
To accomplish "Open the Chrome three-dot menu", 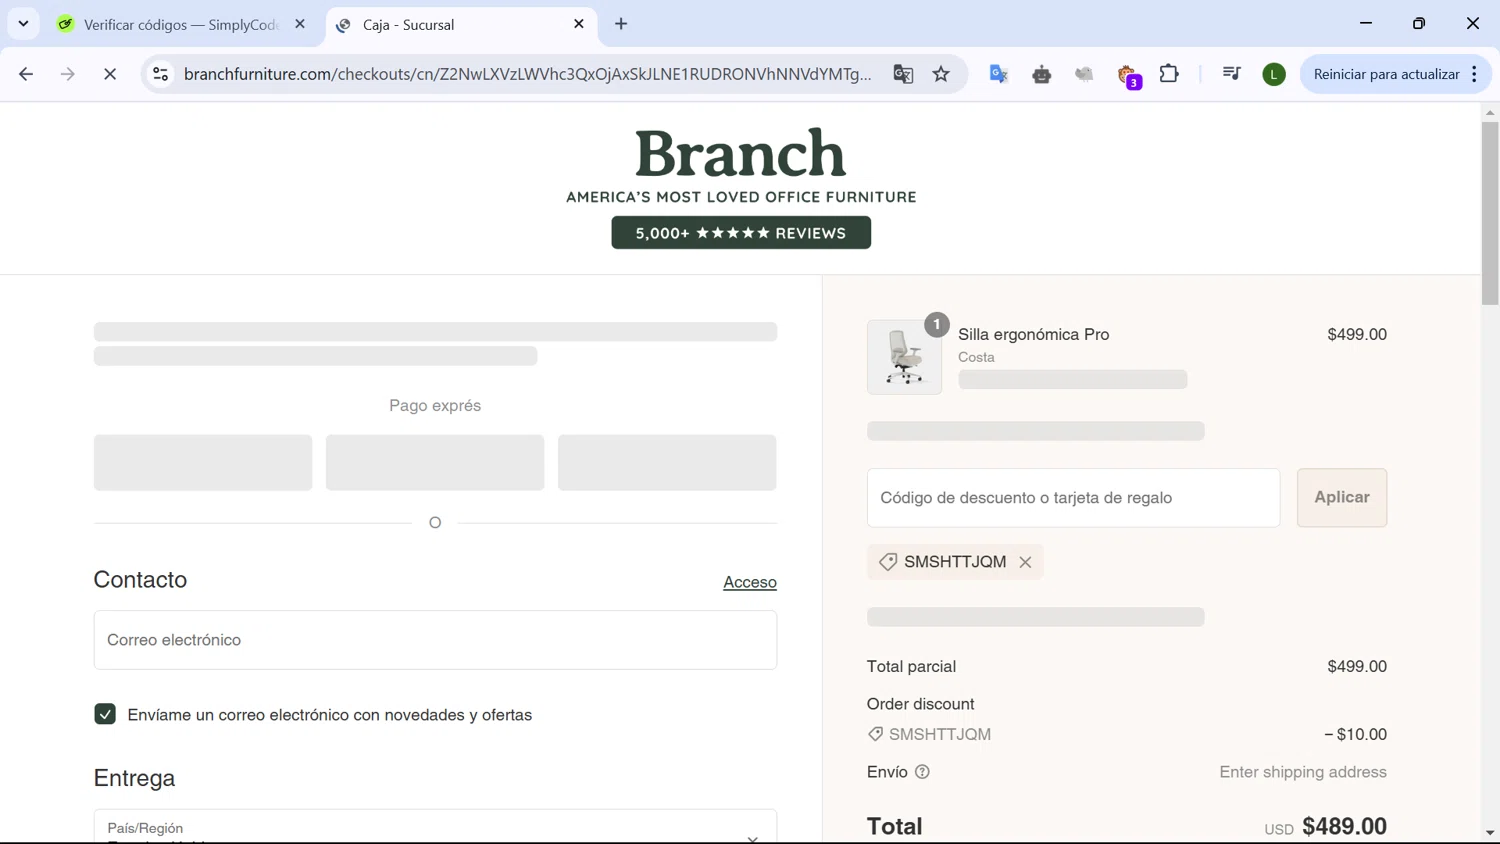I will [x=1475, y=74].
